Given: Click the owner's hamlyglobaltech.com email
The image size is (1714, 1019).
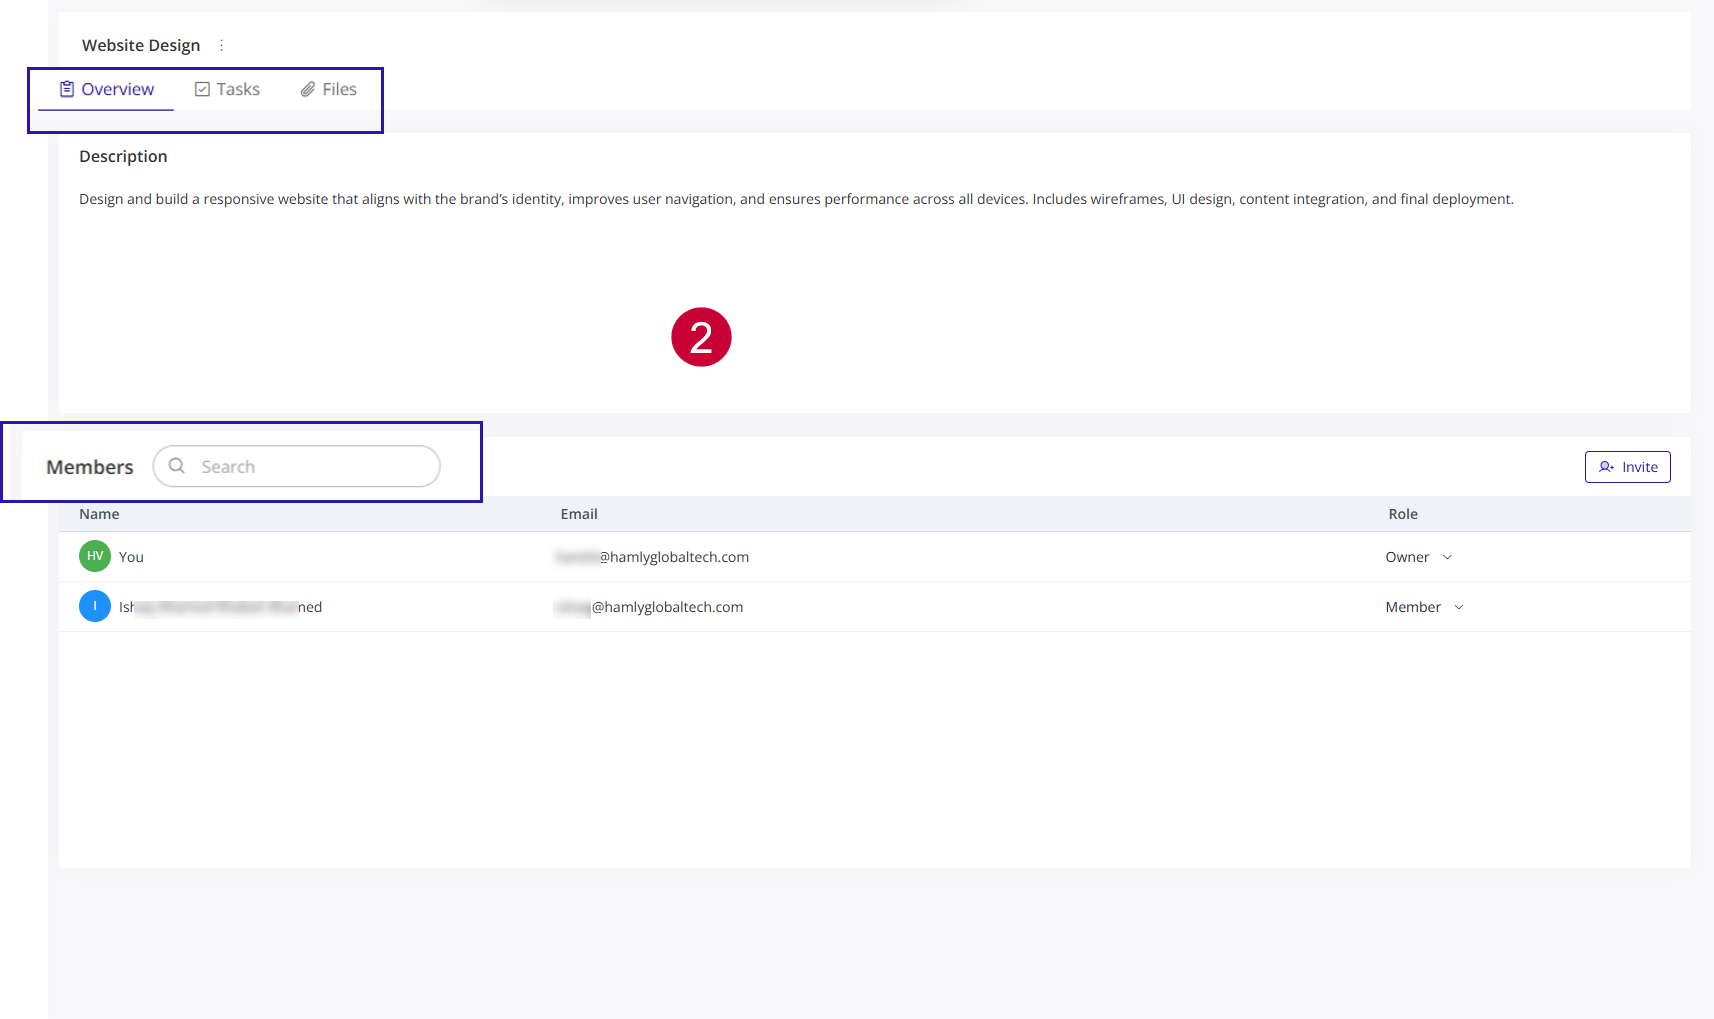Looking at the screenshot, I should pyautogui.click(x=653, y=557).
